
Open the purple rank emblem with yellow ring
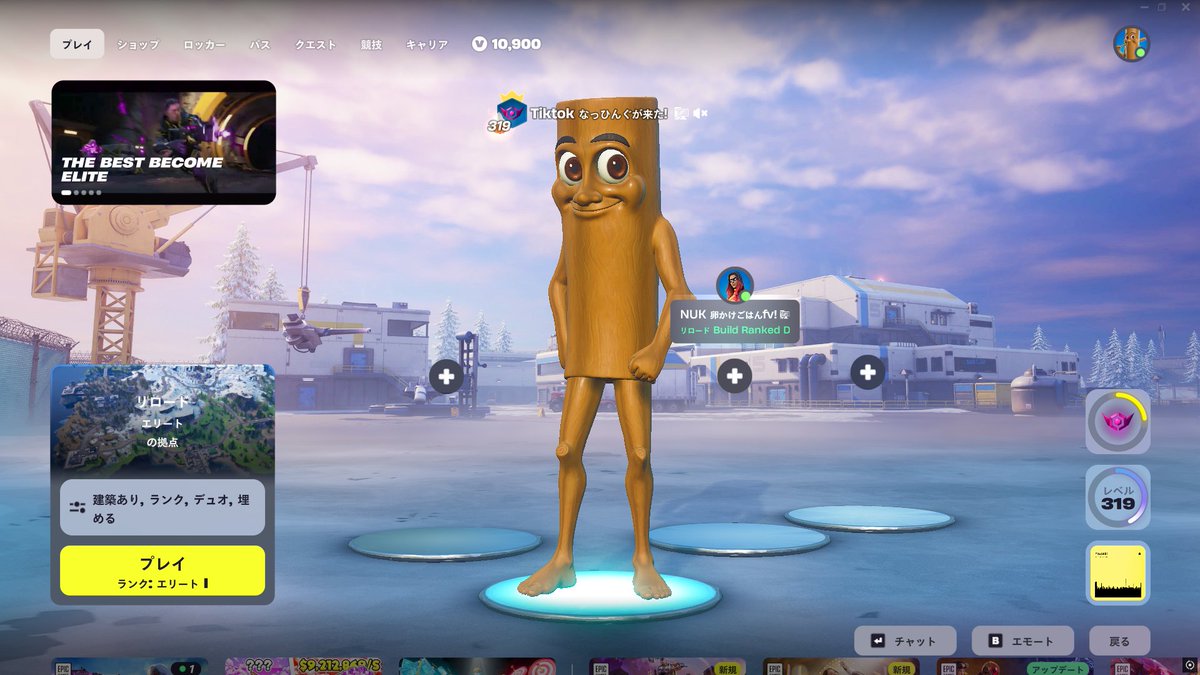pyautogui.click(x=1118, y=422)
